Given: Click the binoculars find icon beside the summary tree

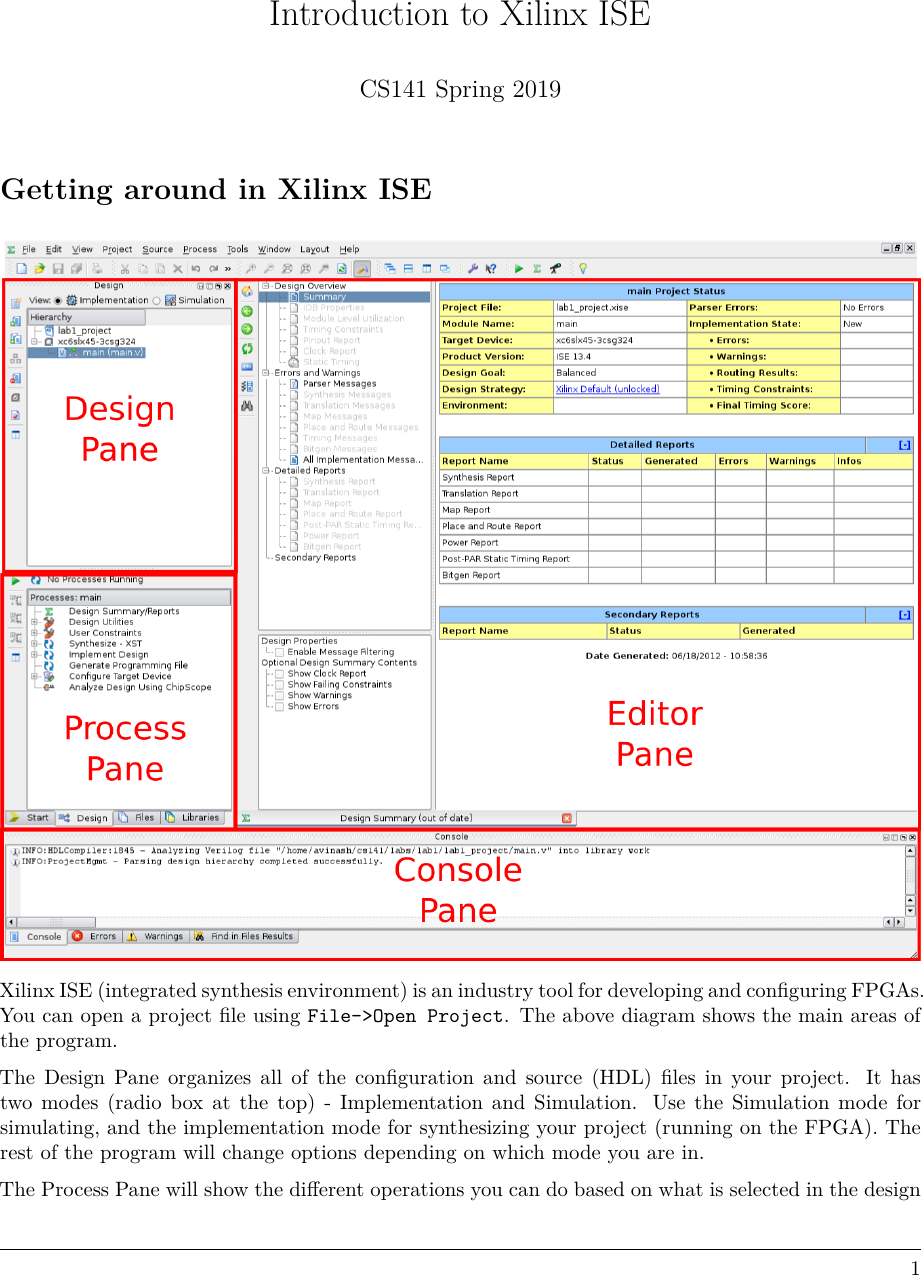Looking at the screenshot, I should (246, 405).
